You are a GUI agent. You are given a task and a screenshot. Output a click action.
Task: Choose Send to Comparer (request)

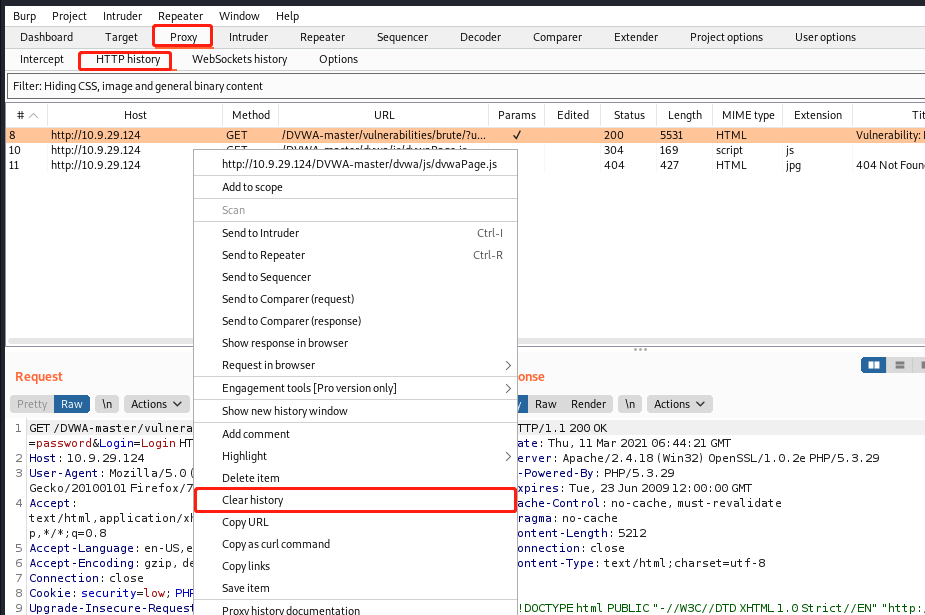(356, 299)
